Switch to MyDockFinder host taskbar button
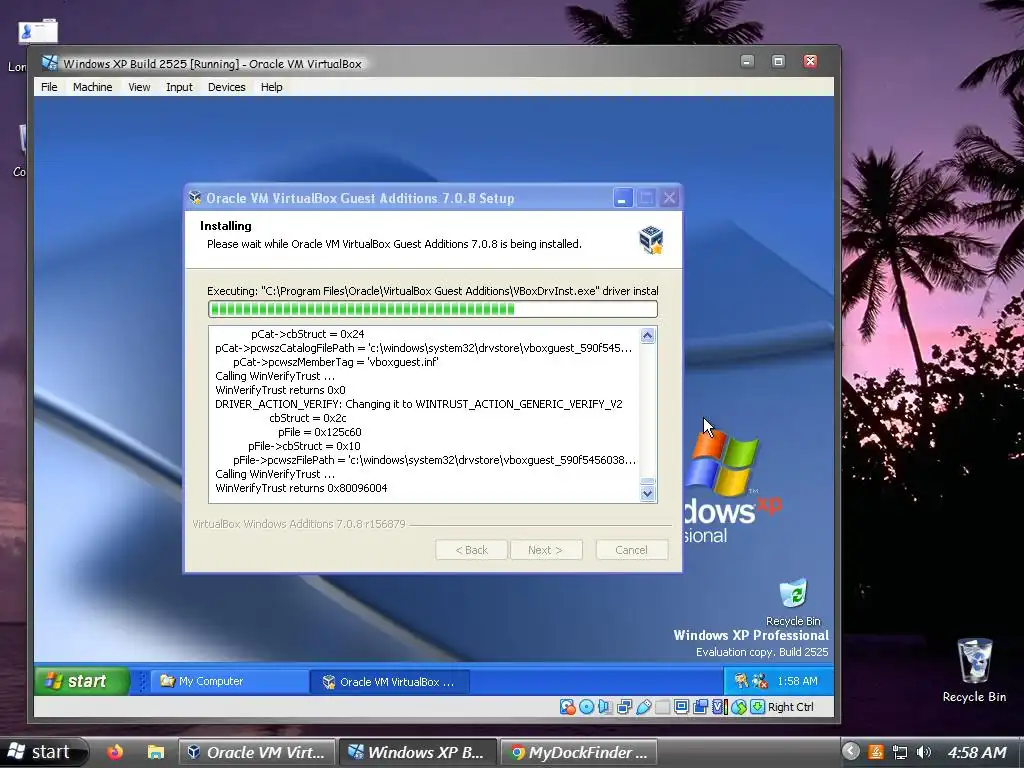This screenshot has height=768, width=1024. tap(579, 752)
